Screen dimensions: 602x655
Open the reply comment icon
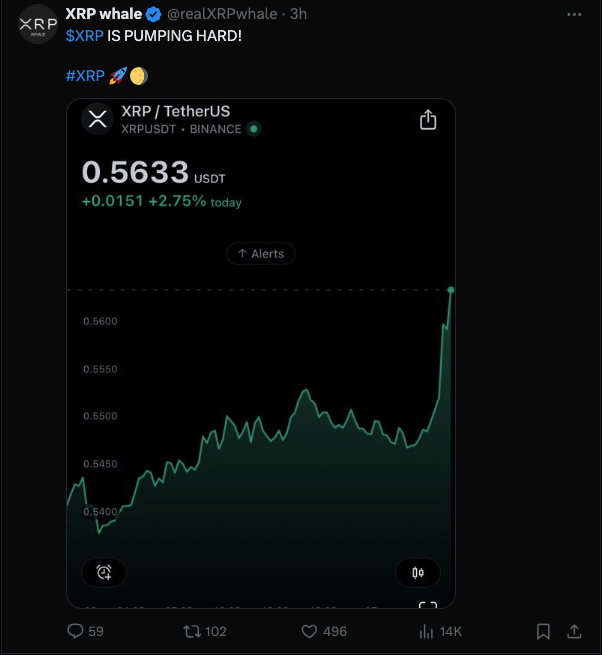(75, 631)
